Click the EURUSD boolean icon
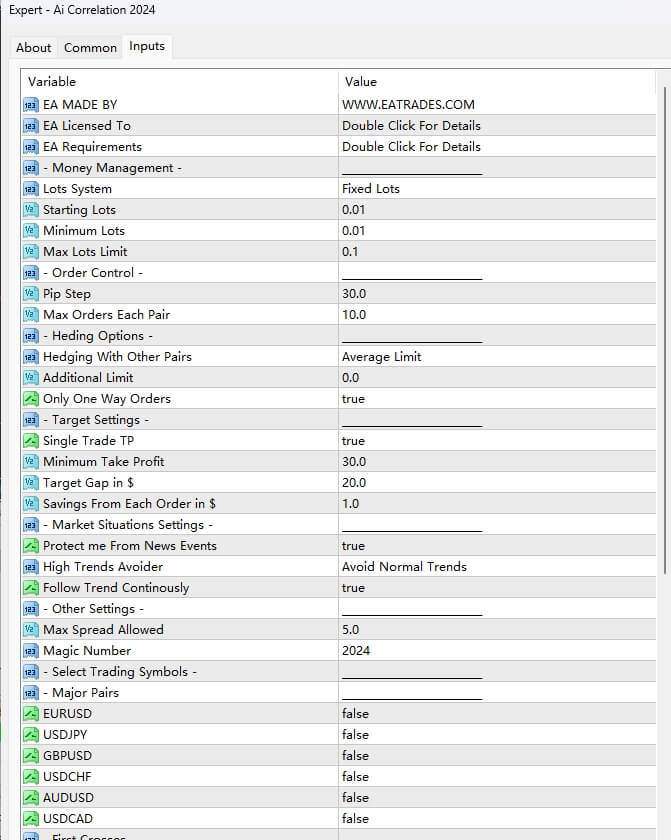This screenshot has width=671, height=840. 30,714
